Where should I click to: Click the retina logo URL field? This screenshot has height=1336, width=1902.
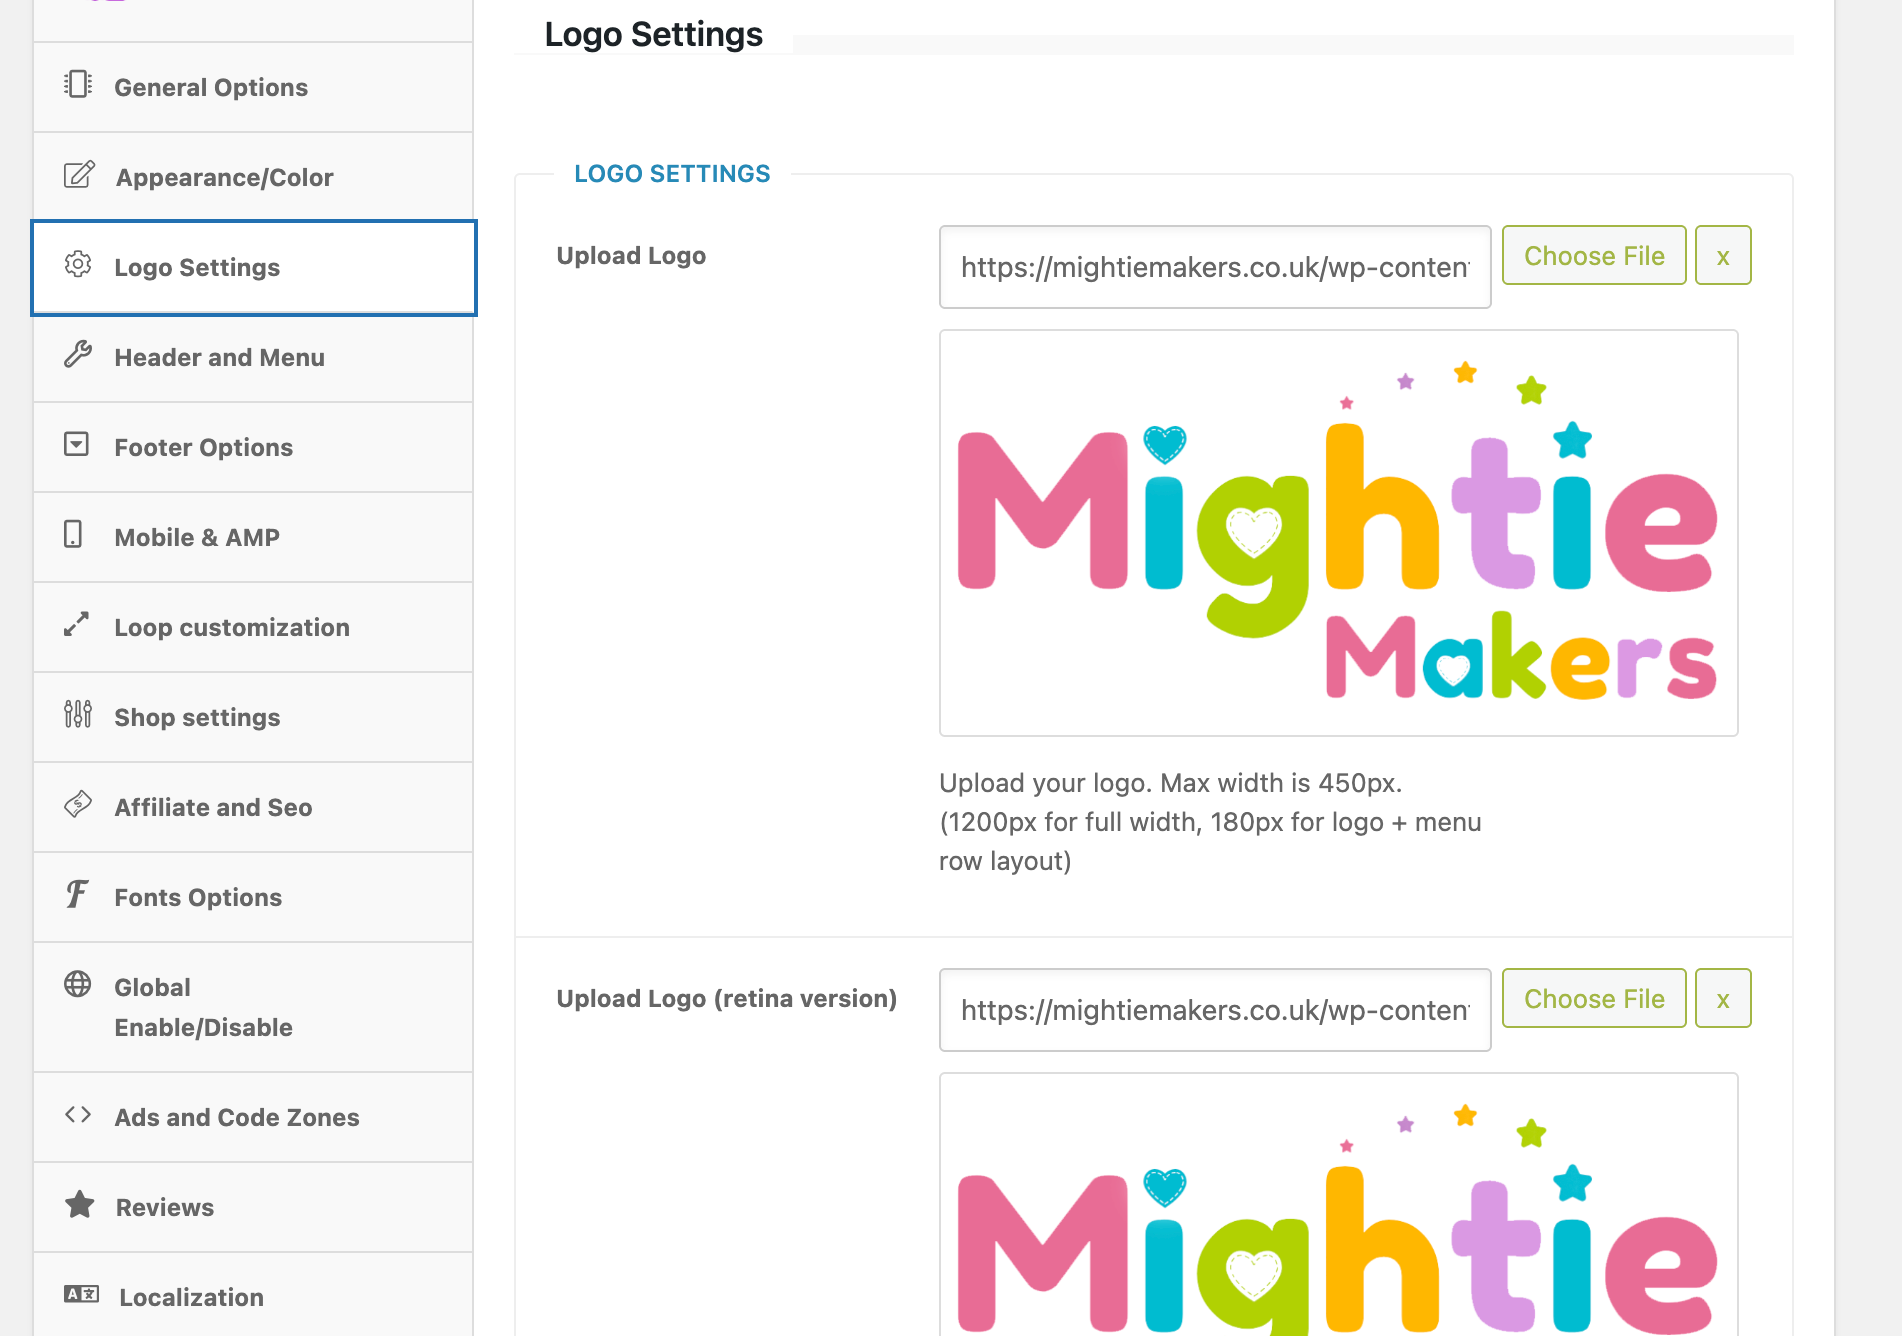point(1215,1010)
